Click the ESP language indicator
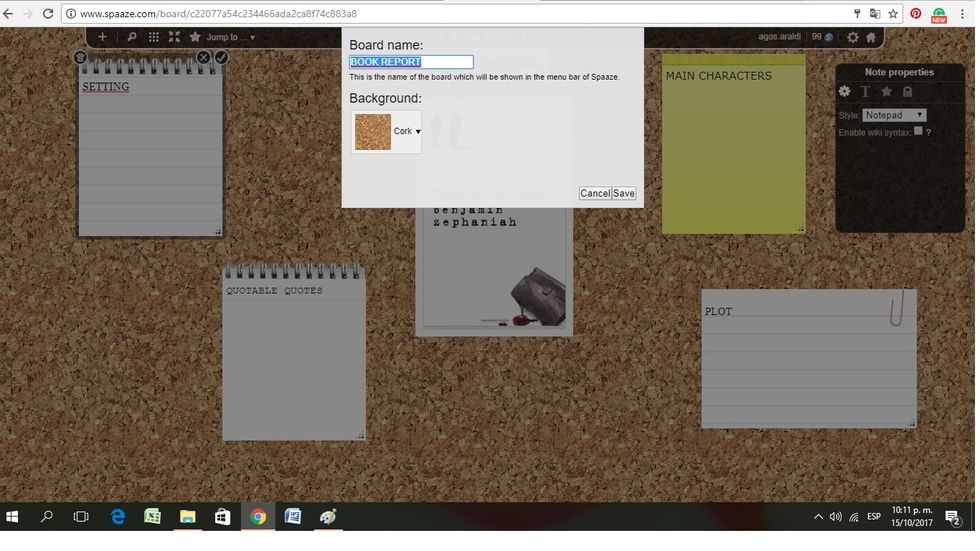Viewport: 980px width, 551px height. pos(874,517)
